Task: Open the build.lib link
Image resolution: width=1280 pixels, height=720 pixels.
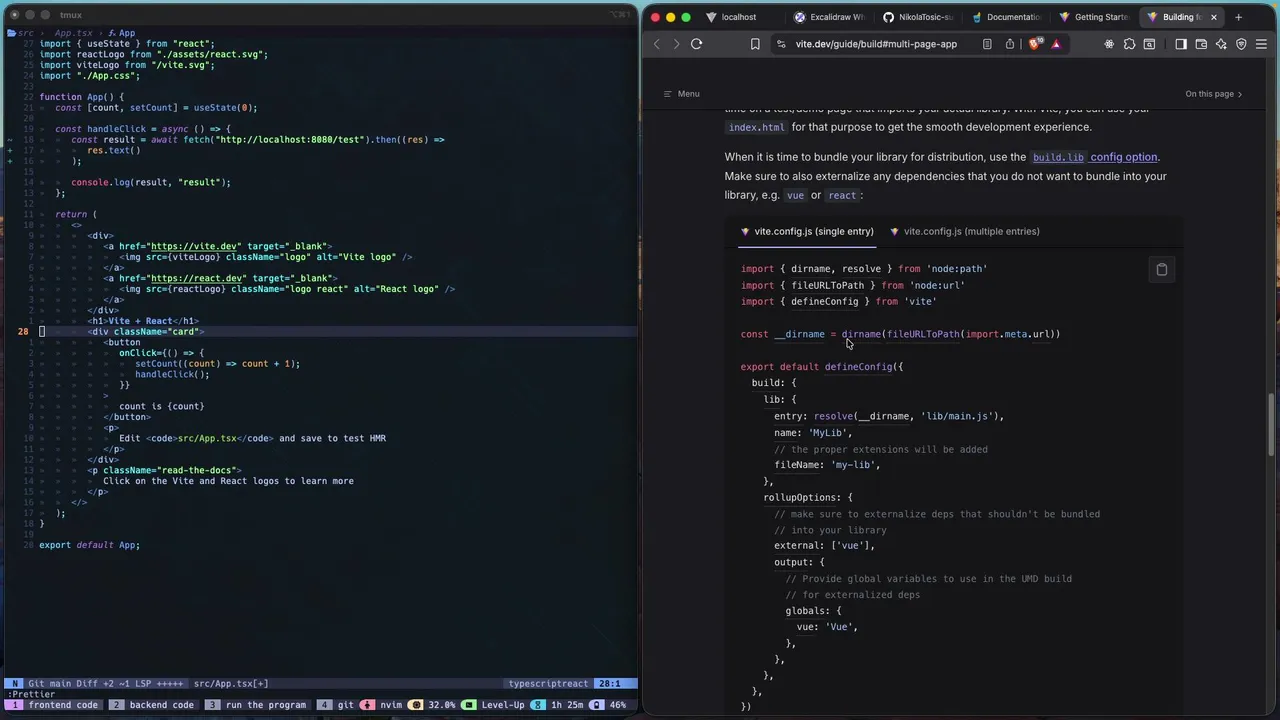Action: coord(1058,157)
